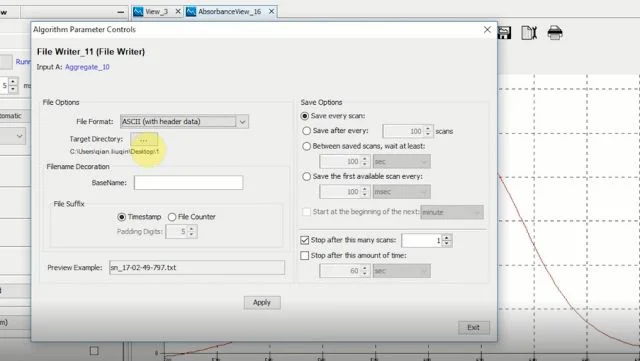The image size is (640, 361).
Task: Close the AbsorbanceView_16 tab
Action: (271, 11)
